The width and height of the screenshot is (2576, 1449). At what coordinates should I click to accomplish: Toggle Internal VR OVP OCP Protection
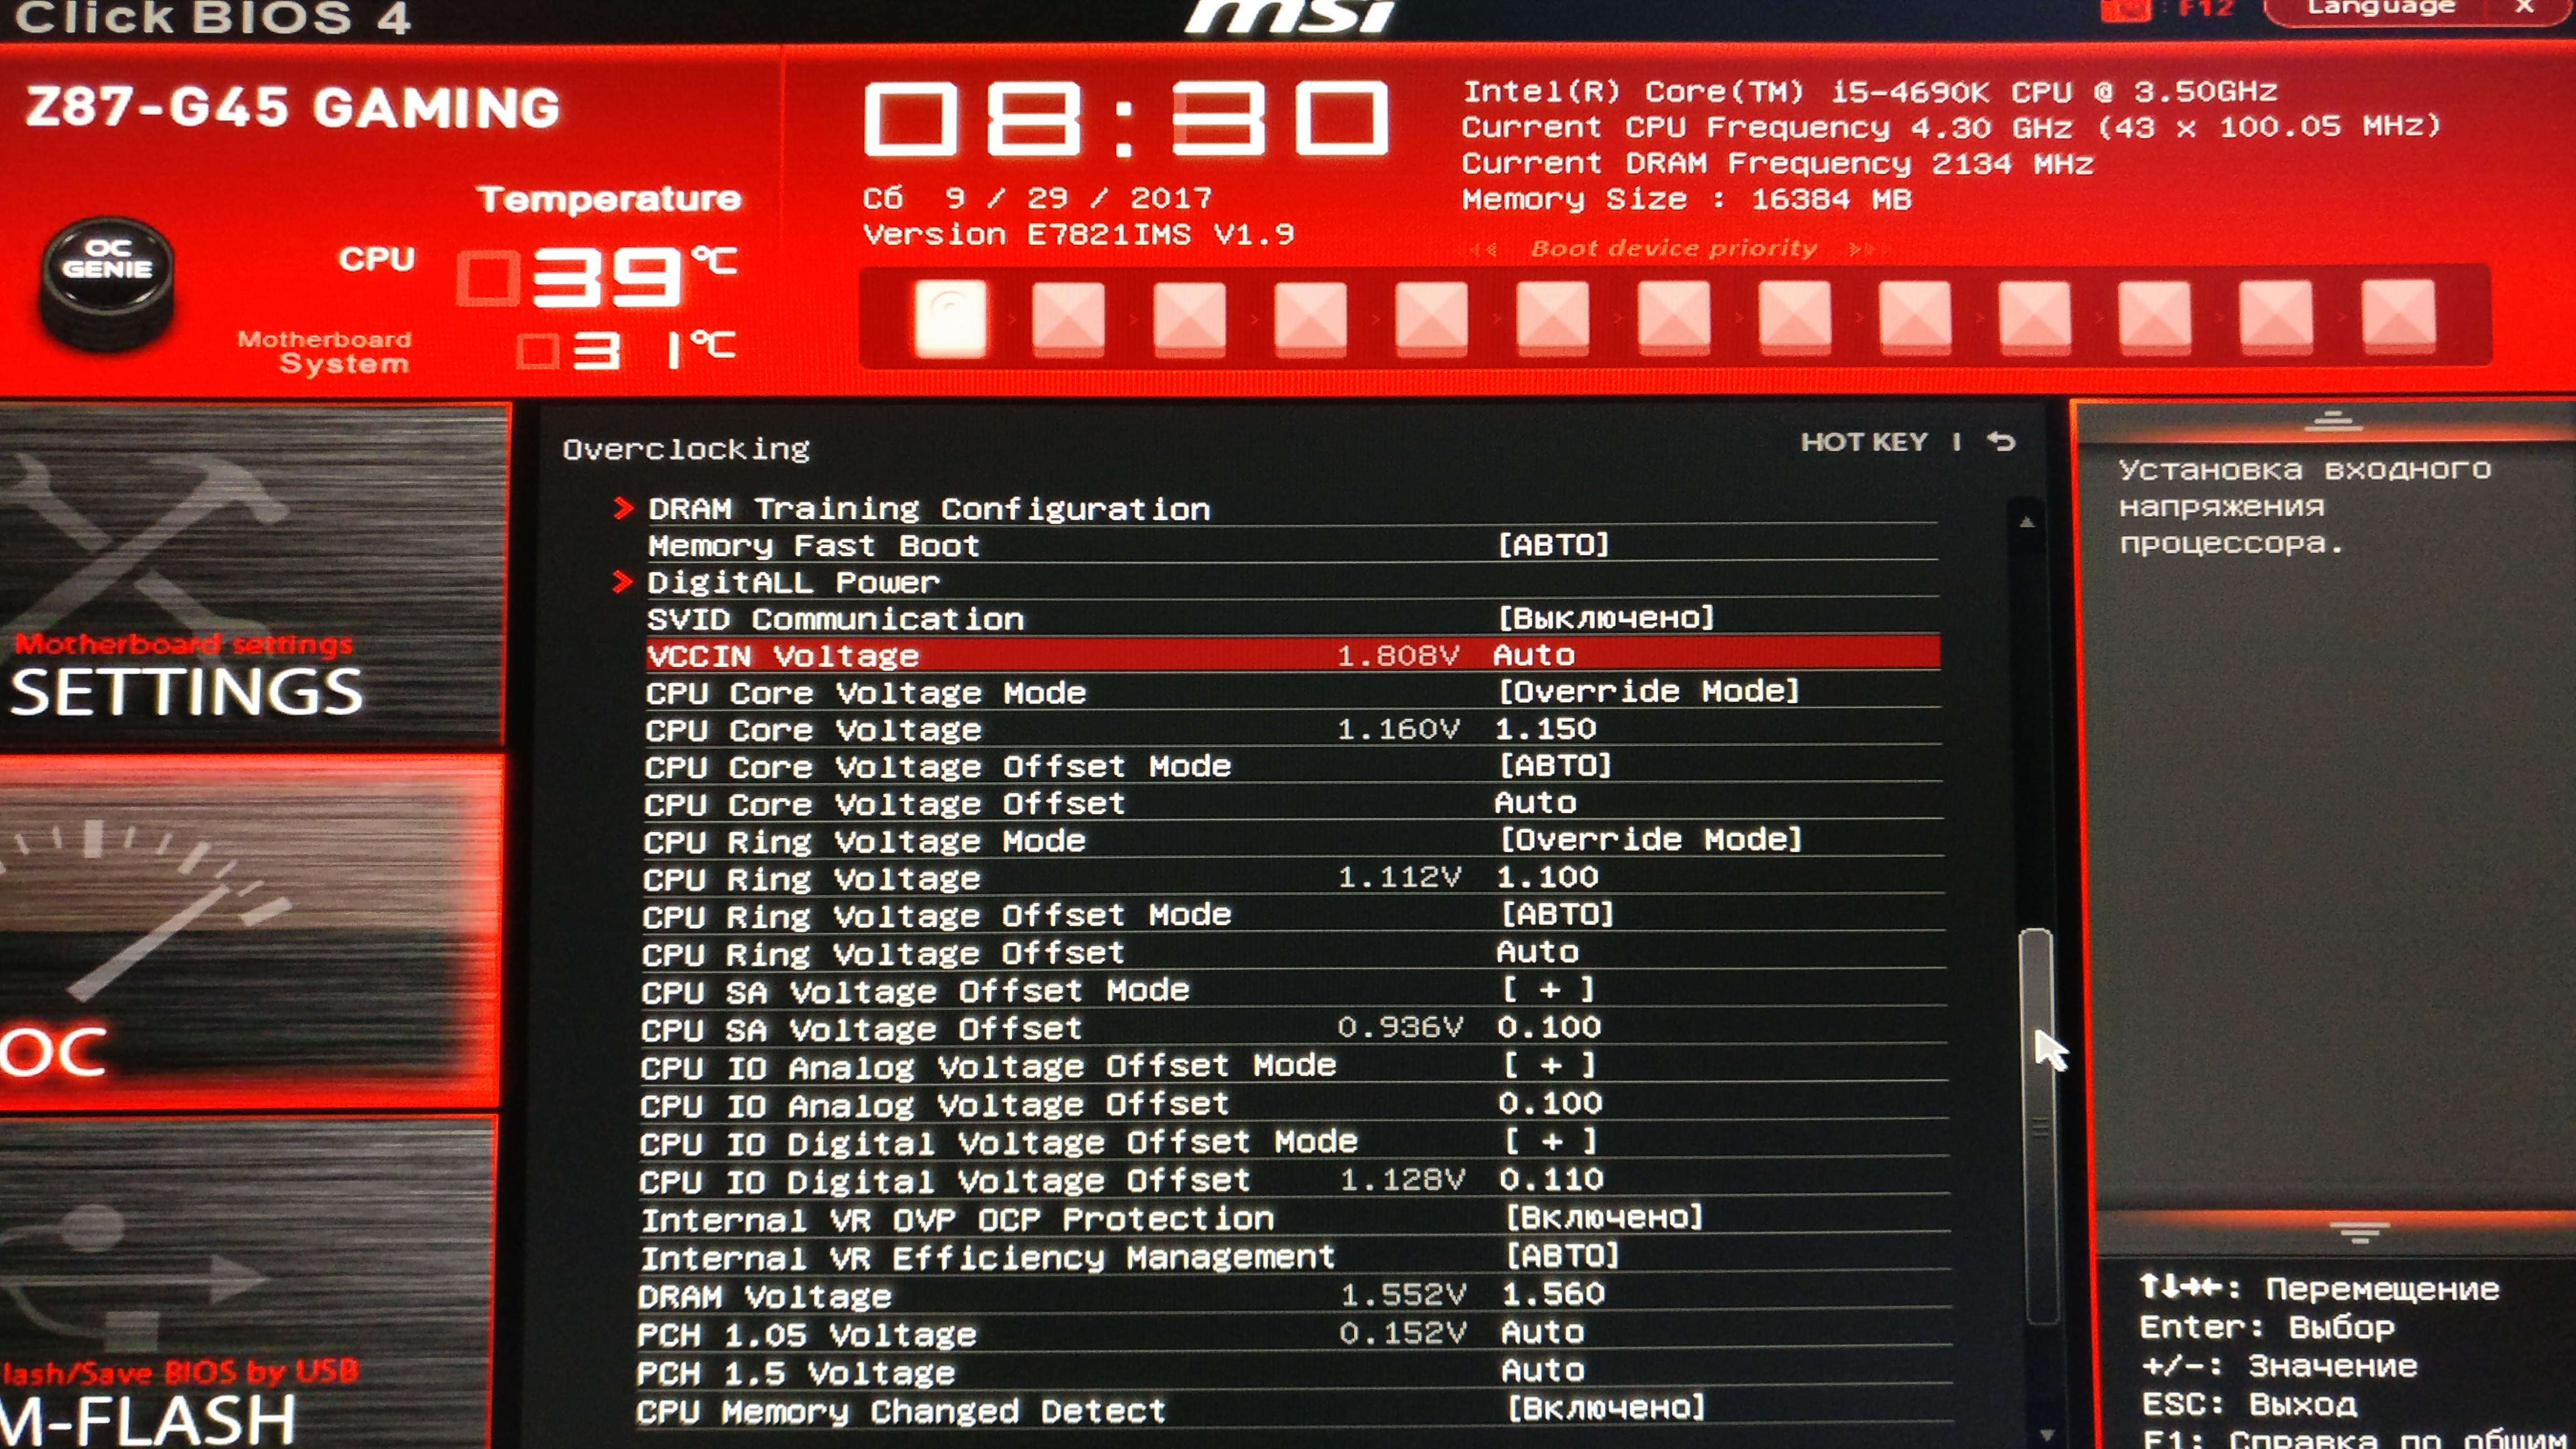(x=1604, y=1217)
